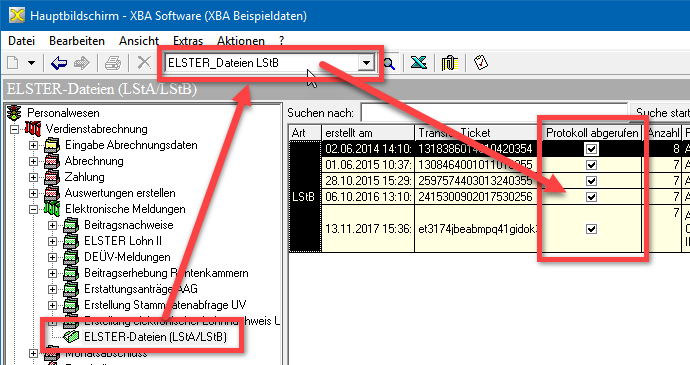Click the Beitragsnachweise green folder icon
This screenshot has height=365, width=690.
(71, 225)
